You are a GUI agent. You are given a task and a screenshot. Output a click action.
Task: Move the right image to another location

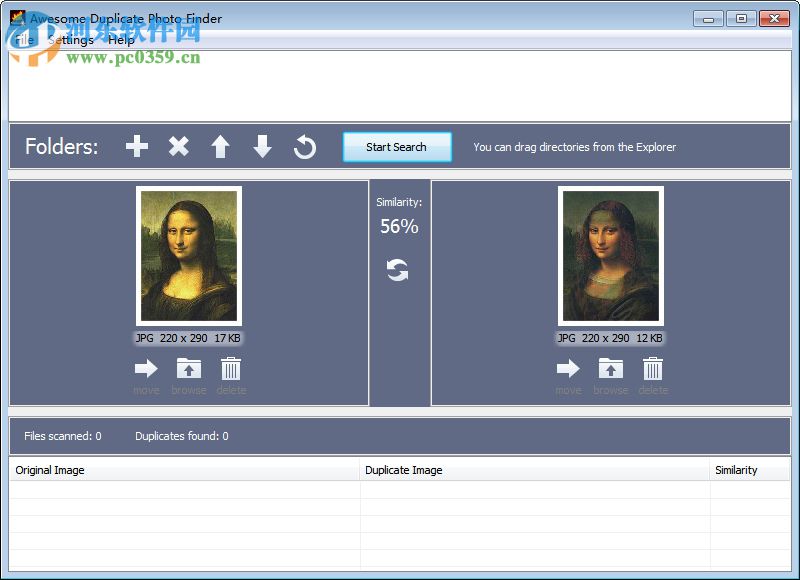point(569,368)
